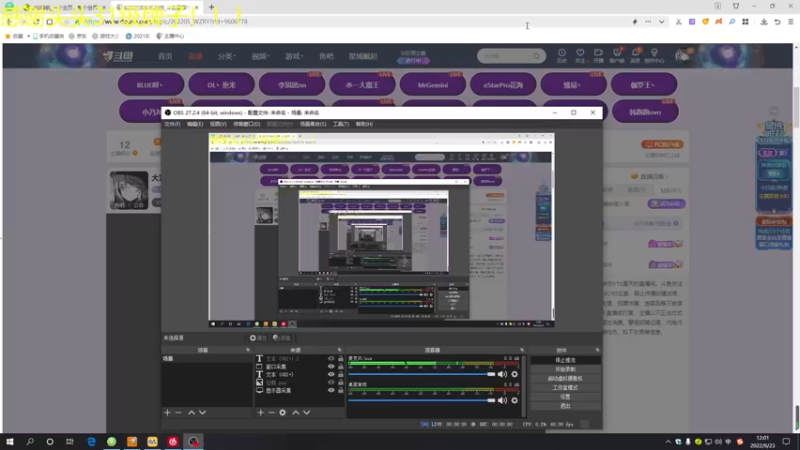Toggle visibility of 文本 (GDI+) source

point(331,374)
